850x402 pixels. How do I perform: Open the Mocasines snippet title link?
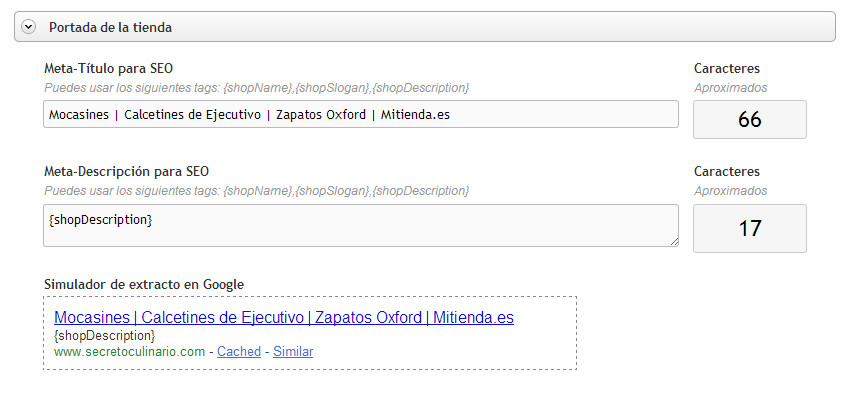click(284, 318)
